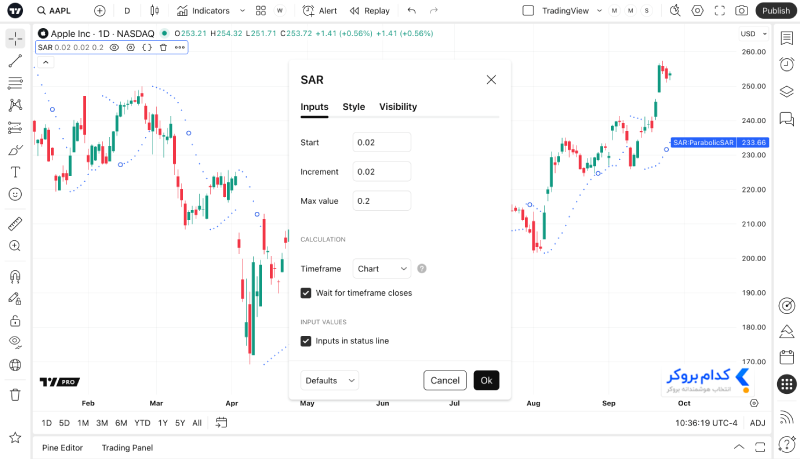Select the 6M date range

(121, 423)
